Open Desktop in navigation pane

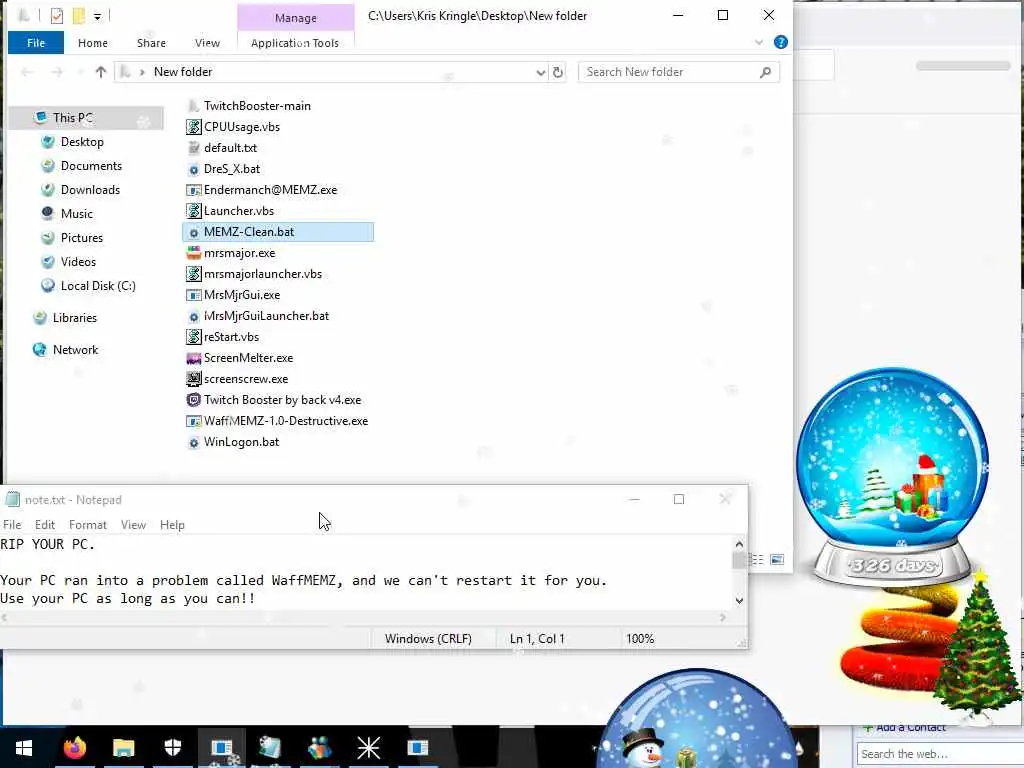[x=82, y=142]
